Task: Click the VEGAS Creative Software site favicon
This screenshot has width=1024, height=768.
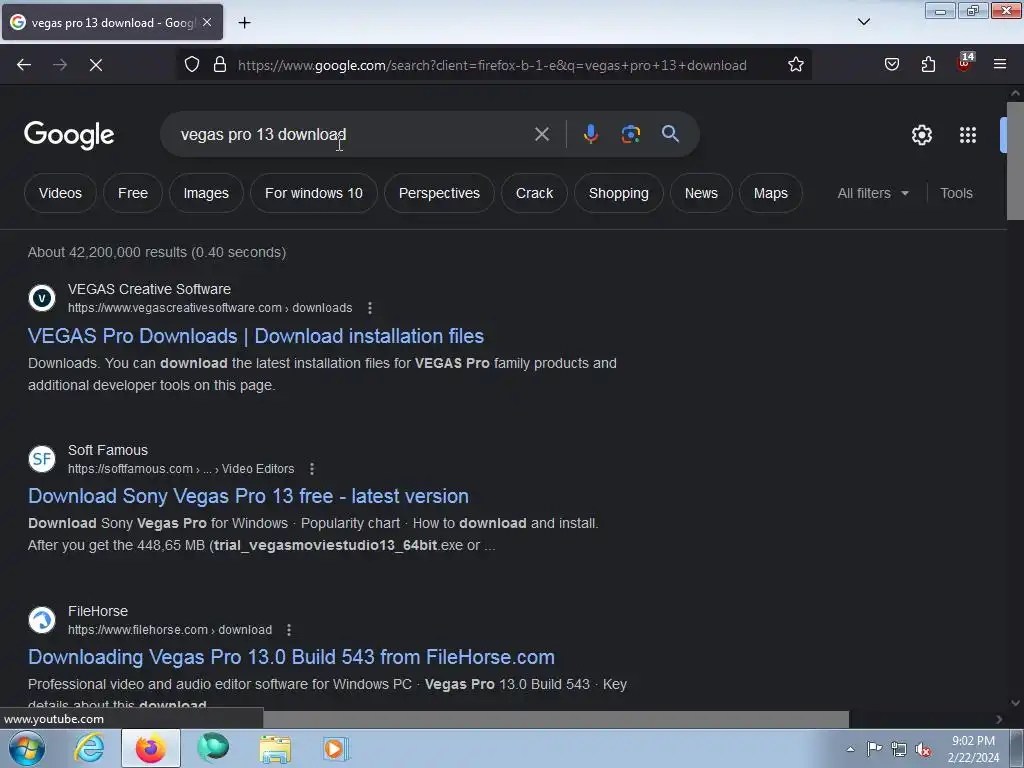Action: [x=42, y=298]
